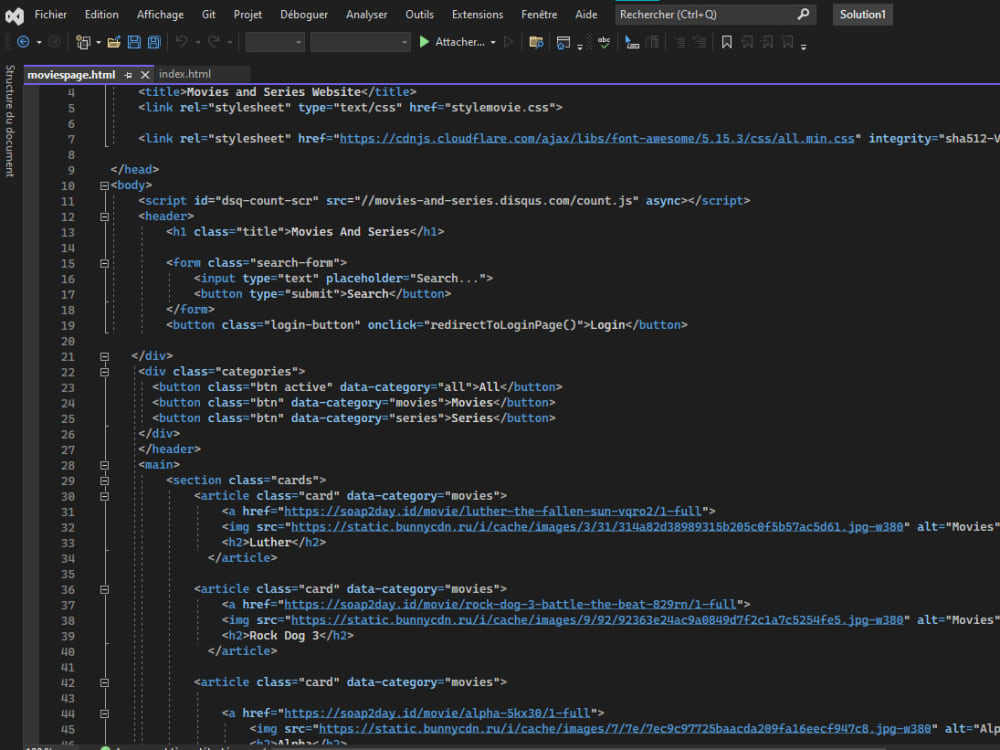The width and height of the screenshot is (1000, 750).
Task: Toggle a bookmark using the bookmark icon
Action: tap(726, 42)
